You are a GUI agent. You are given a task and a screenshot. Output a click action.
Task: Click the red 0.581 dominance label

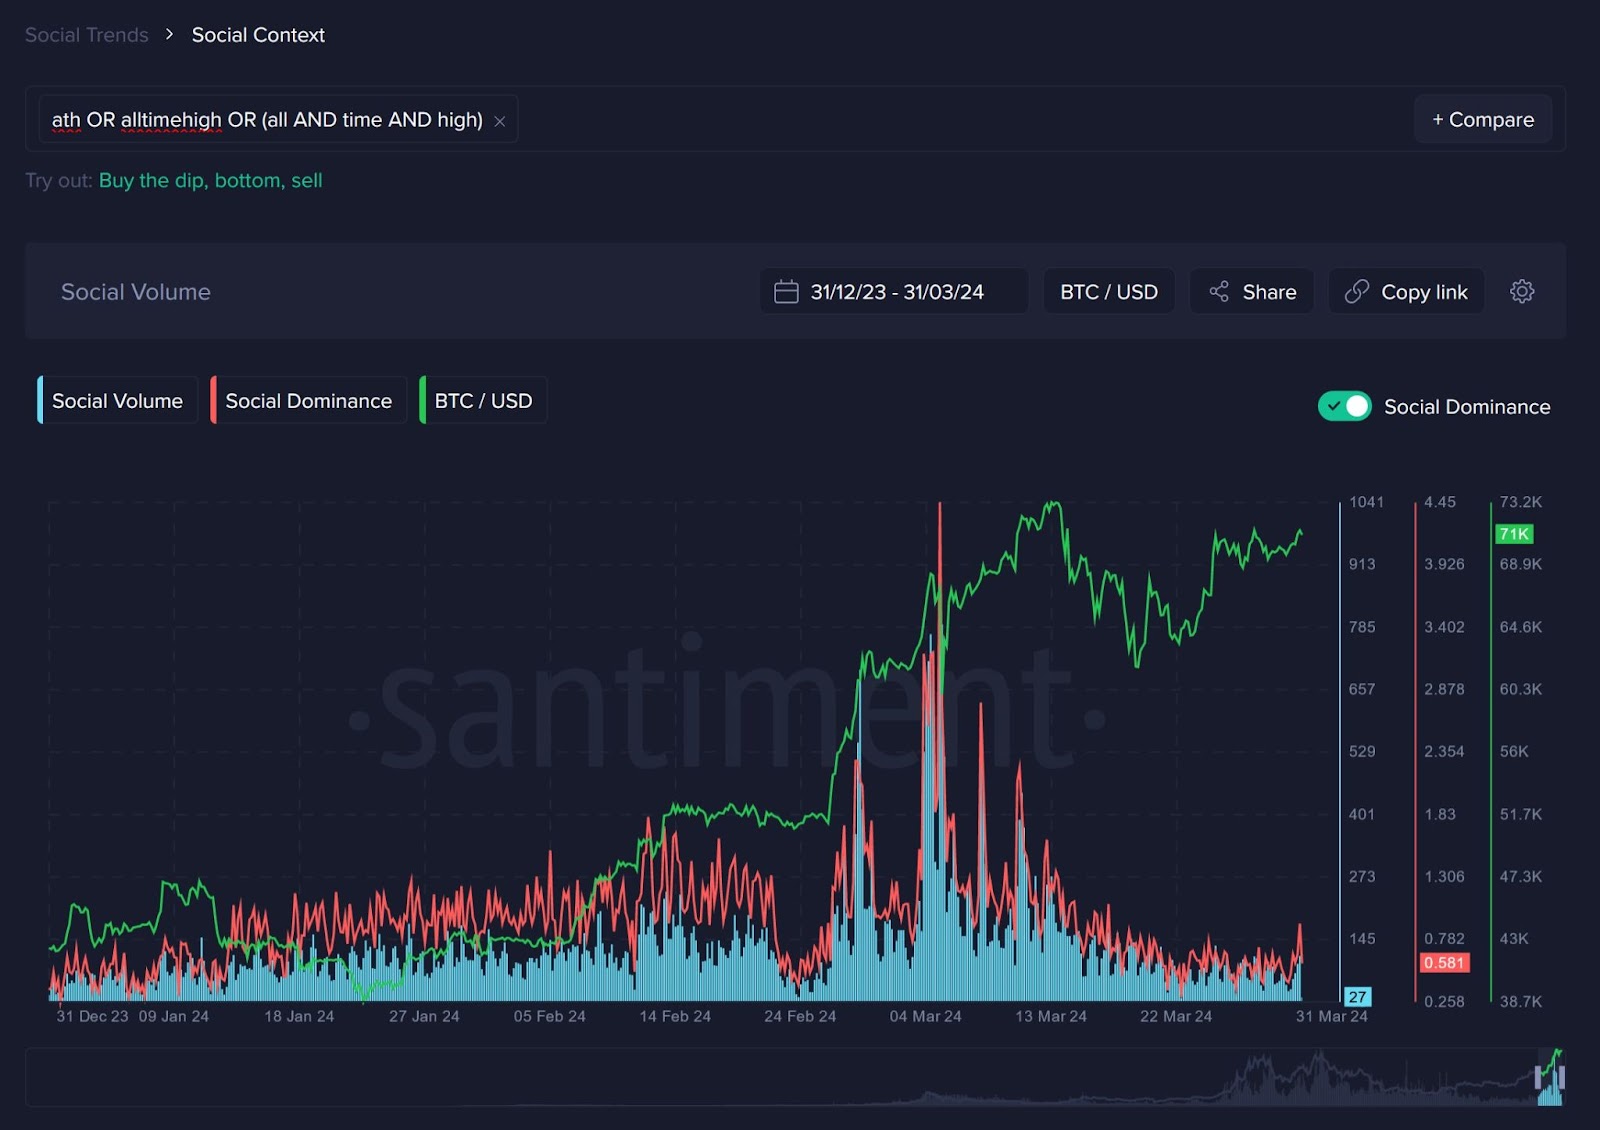coord(1444,963)
